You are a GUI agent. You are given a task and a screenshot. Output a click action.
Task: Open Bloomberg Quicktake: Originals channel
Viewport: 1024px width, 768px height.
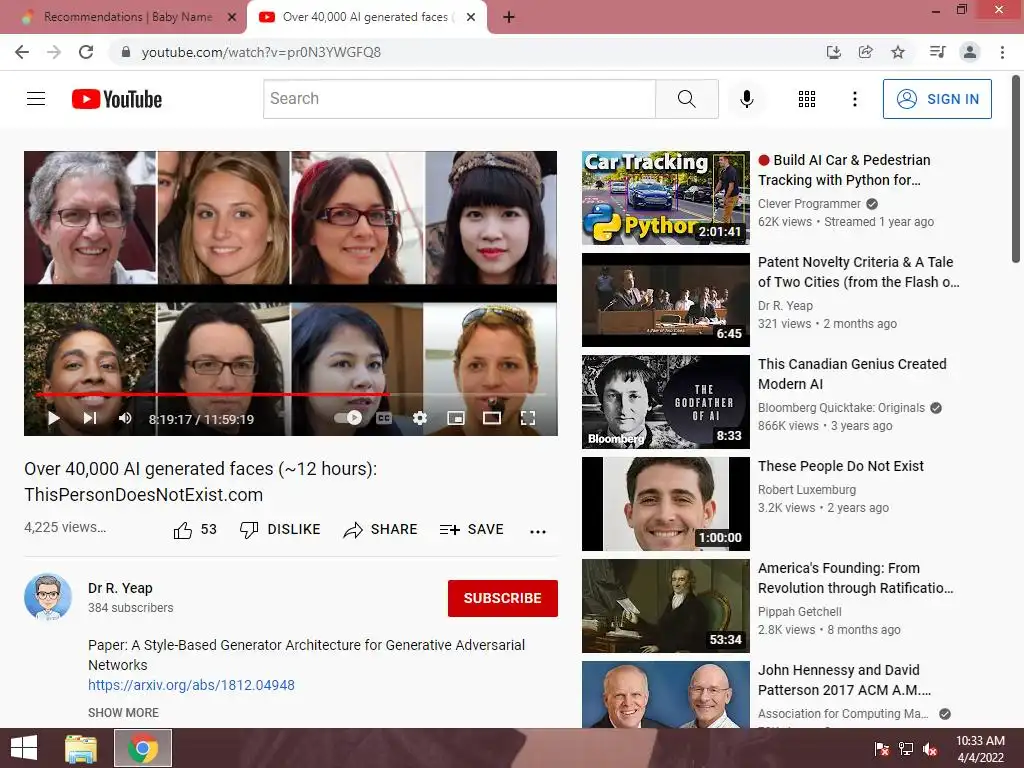841,408
